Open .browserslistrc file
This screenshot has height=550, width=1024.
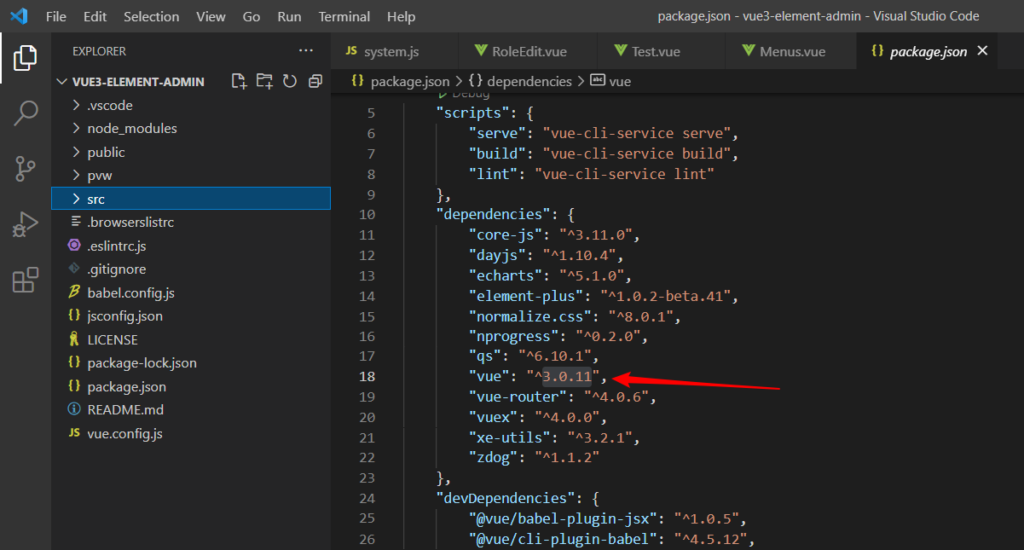(191, 222)
